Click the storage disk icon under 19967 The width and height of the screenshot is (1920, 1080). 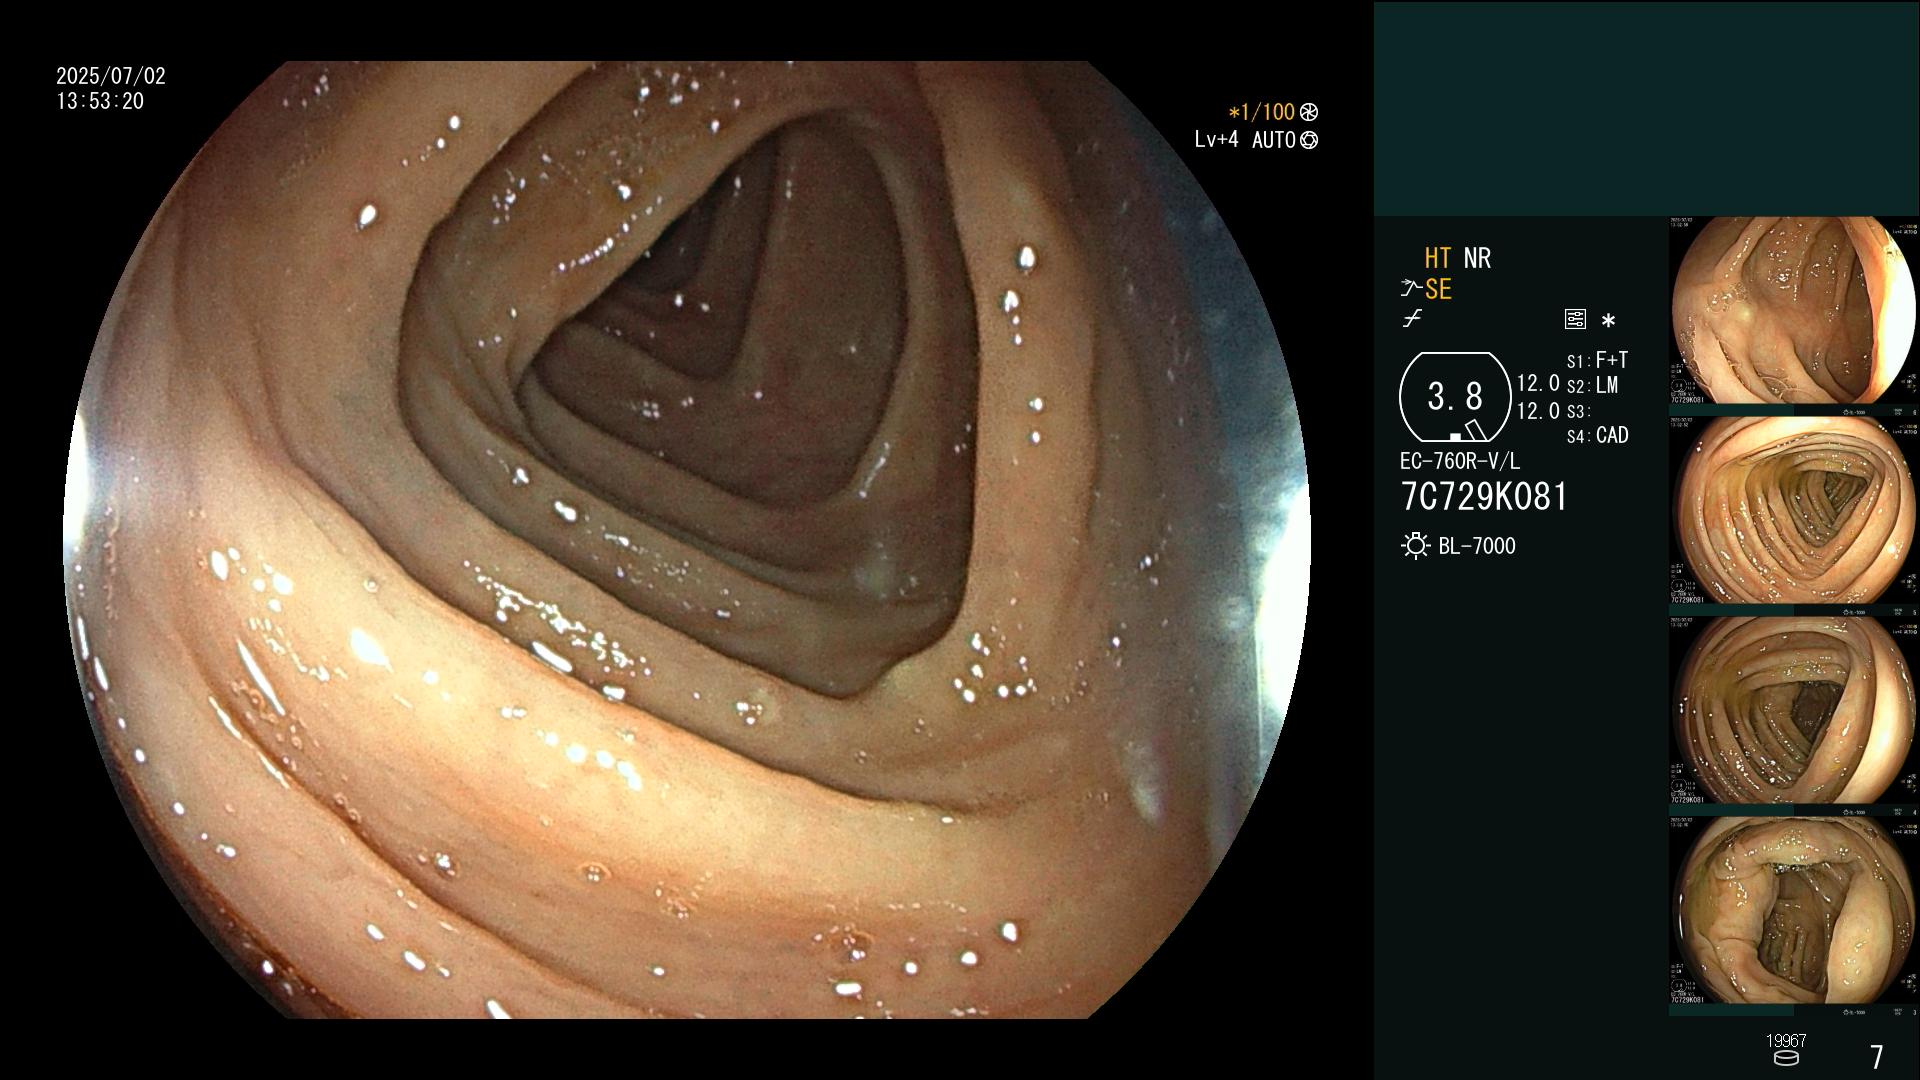click(x=1786, y=1058)
